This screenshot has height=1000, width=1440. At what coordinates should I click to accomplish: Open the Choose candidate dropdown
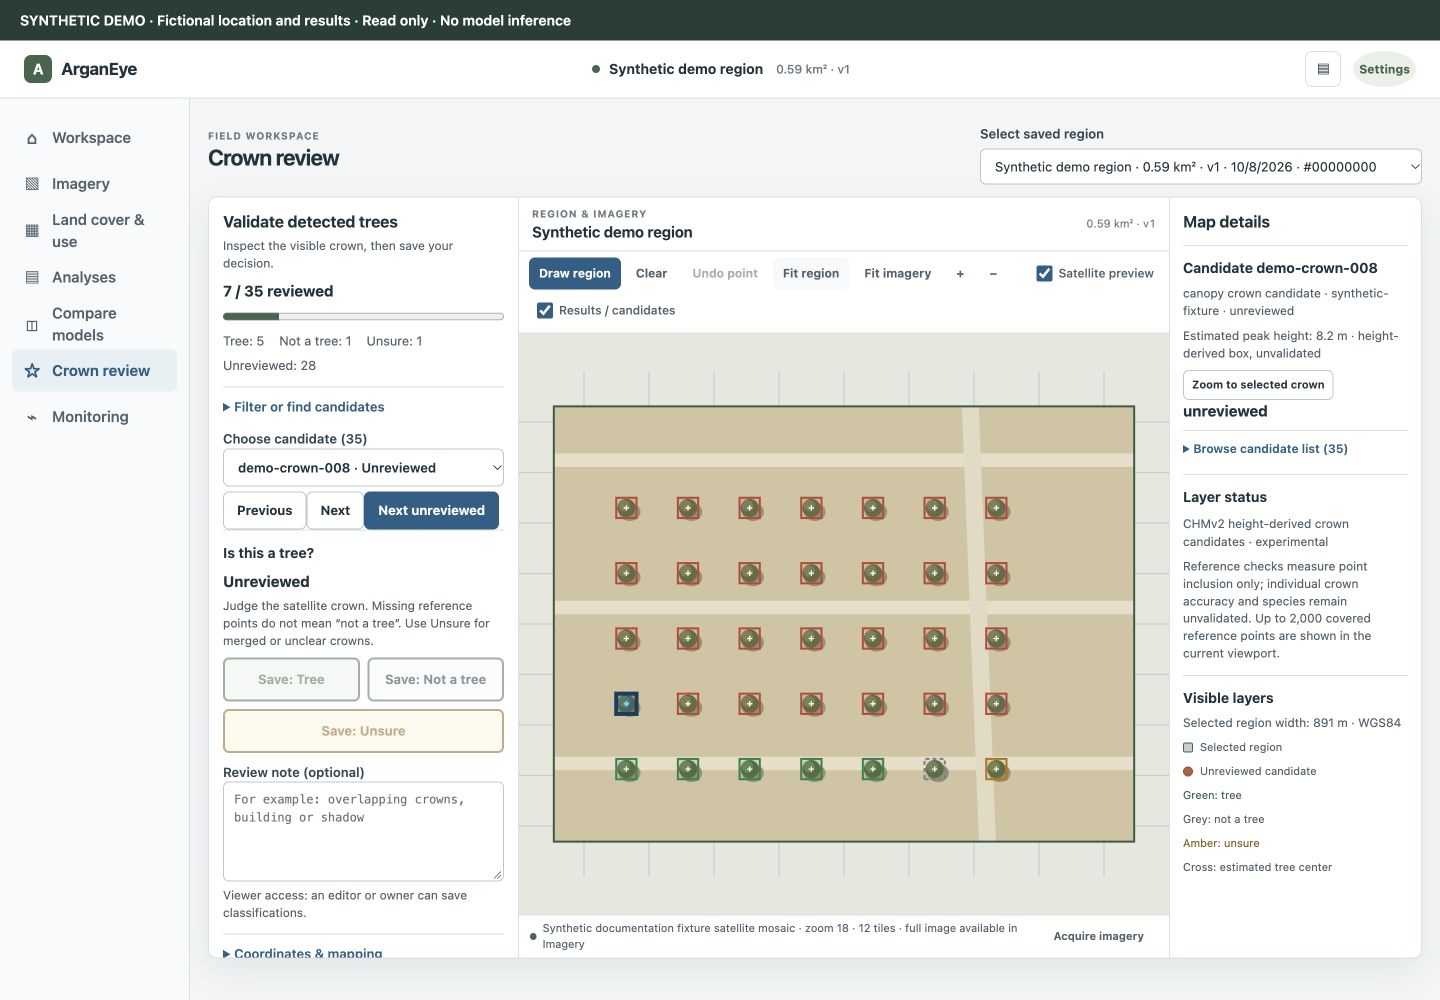point(363,468)
